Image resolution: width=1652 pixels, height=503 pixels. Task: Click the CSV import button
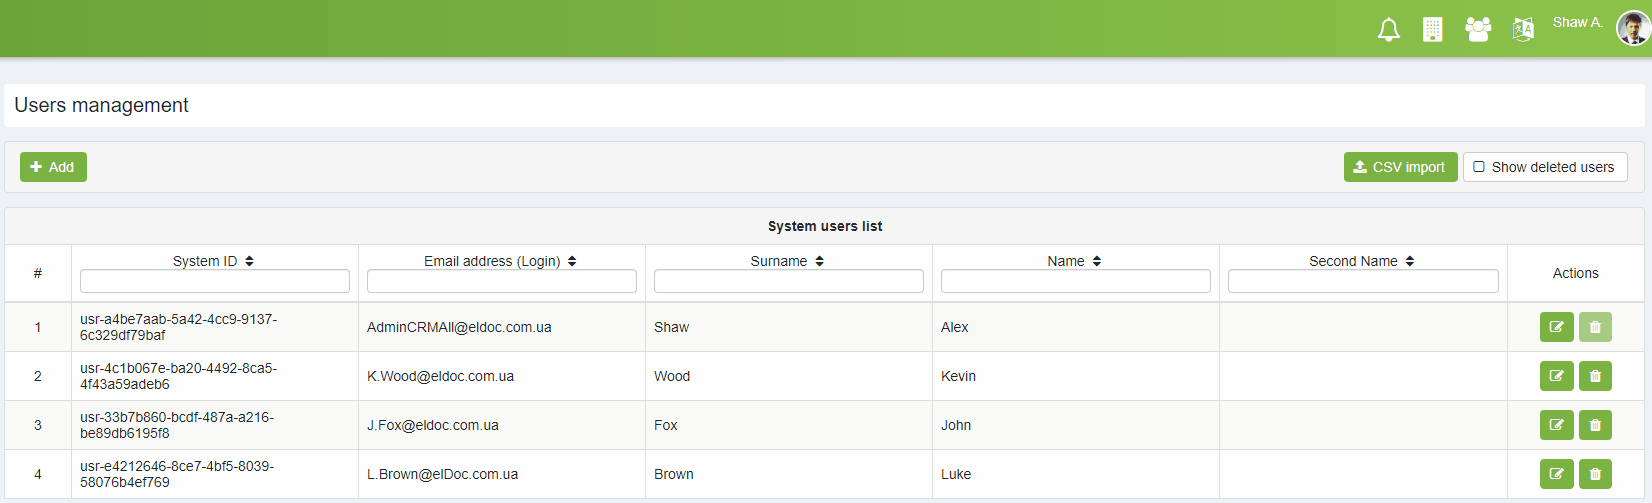[1400, 167]
